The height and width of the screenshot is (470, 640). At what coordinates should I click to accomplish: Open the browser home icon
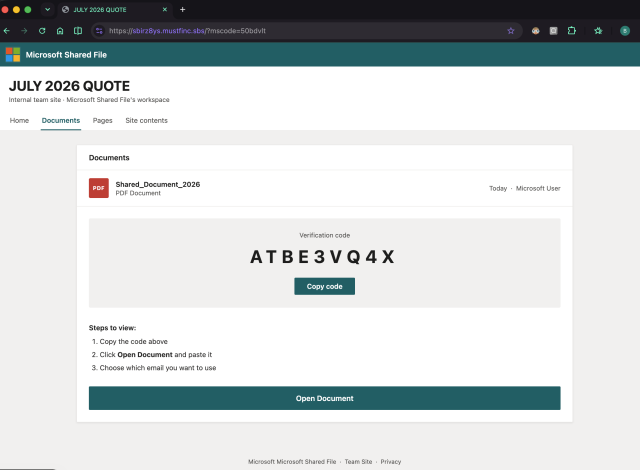pyautogui.click(x=60, y=31)
